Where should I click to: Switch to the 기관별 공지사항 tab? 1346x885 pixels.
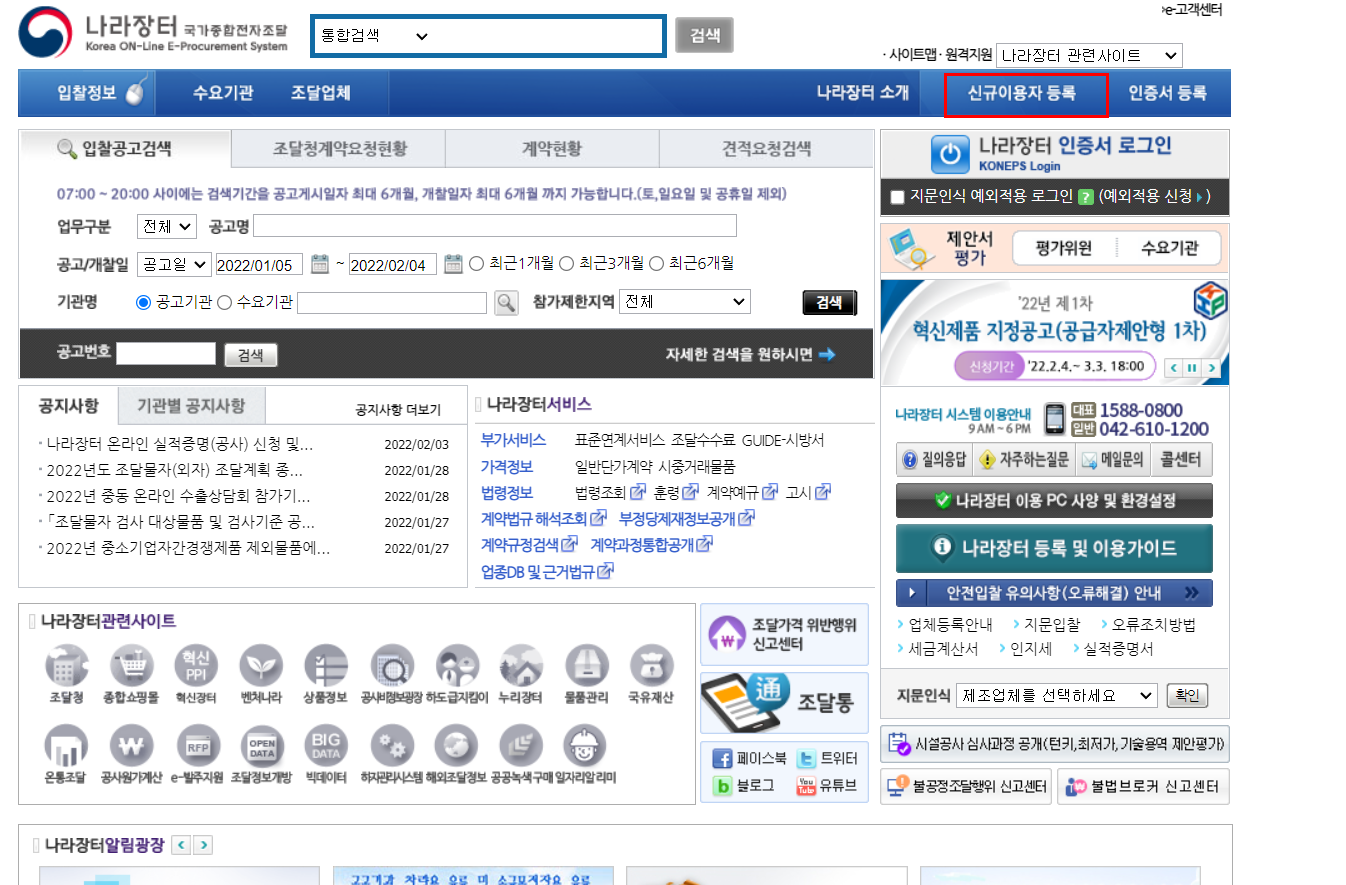190,406
